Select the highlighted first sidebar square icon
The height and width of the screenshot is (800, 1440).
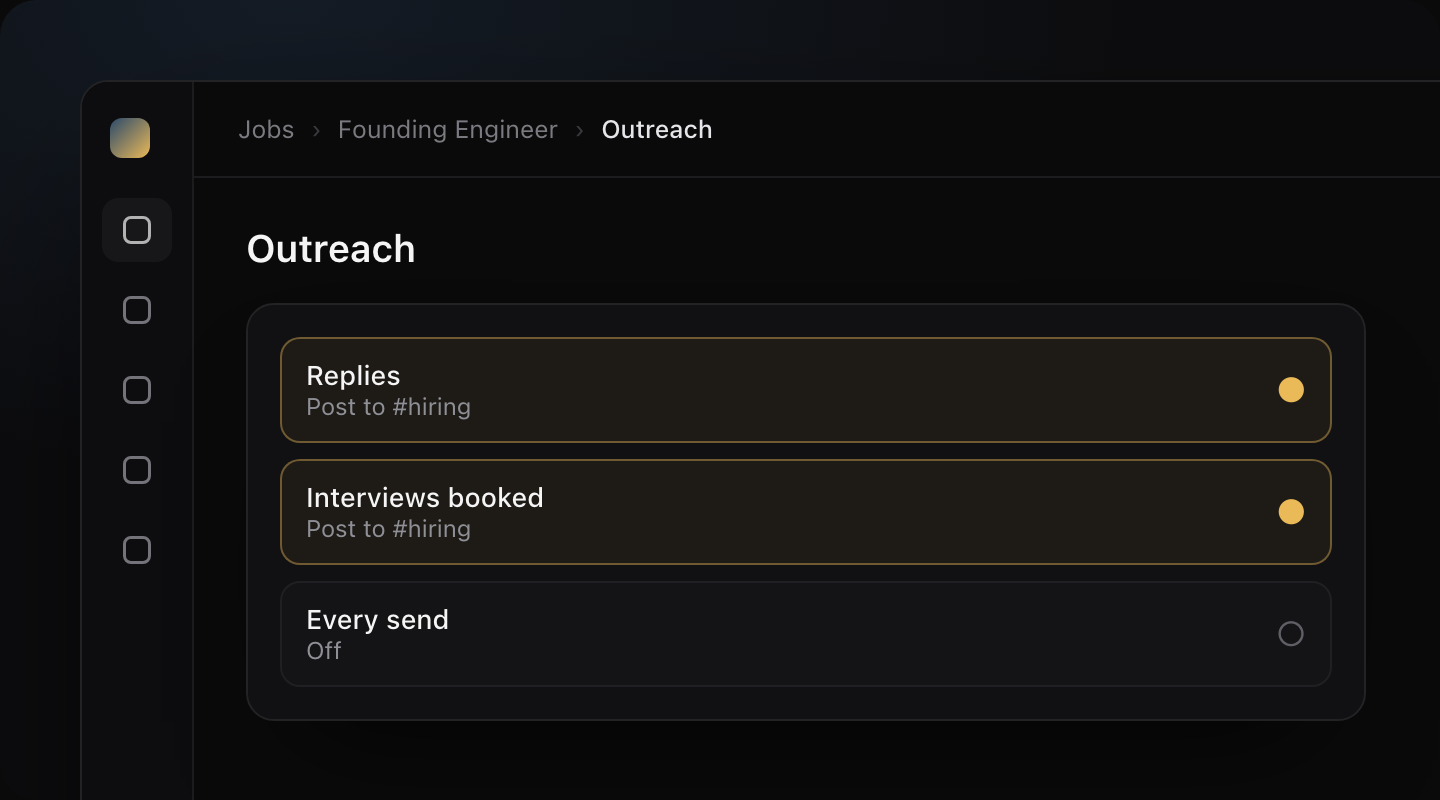pyautogui.click(x=137, y=230)
